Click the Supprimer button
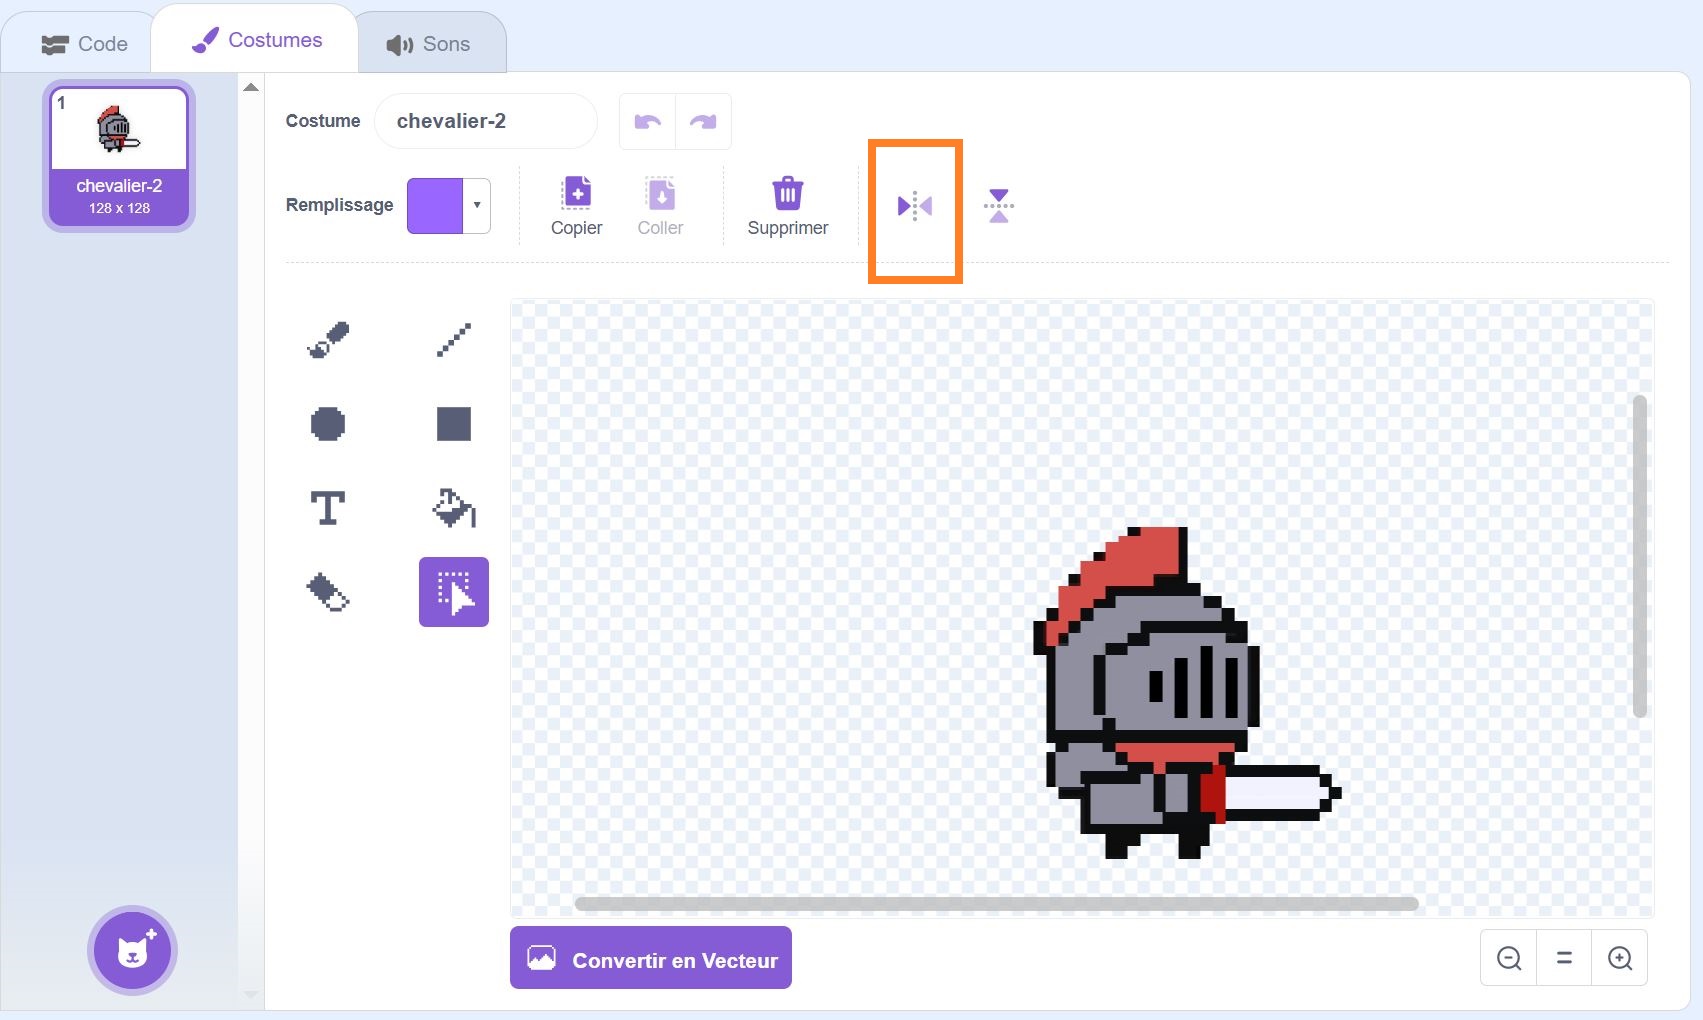Image resolution: width=1703 pixels, height=1020 pixels. [787, 206]
